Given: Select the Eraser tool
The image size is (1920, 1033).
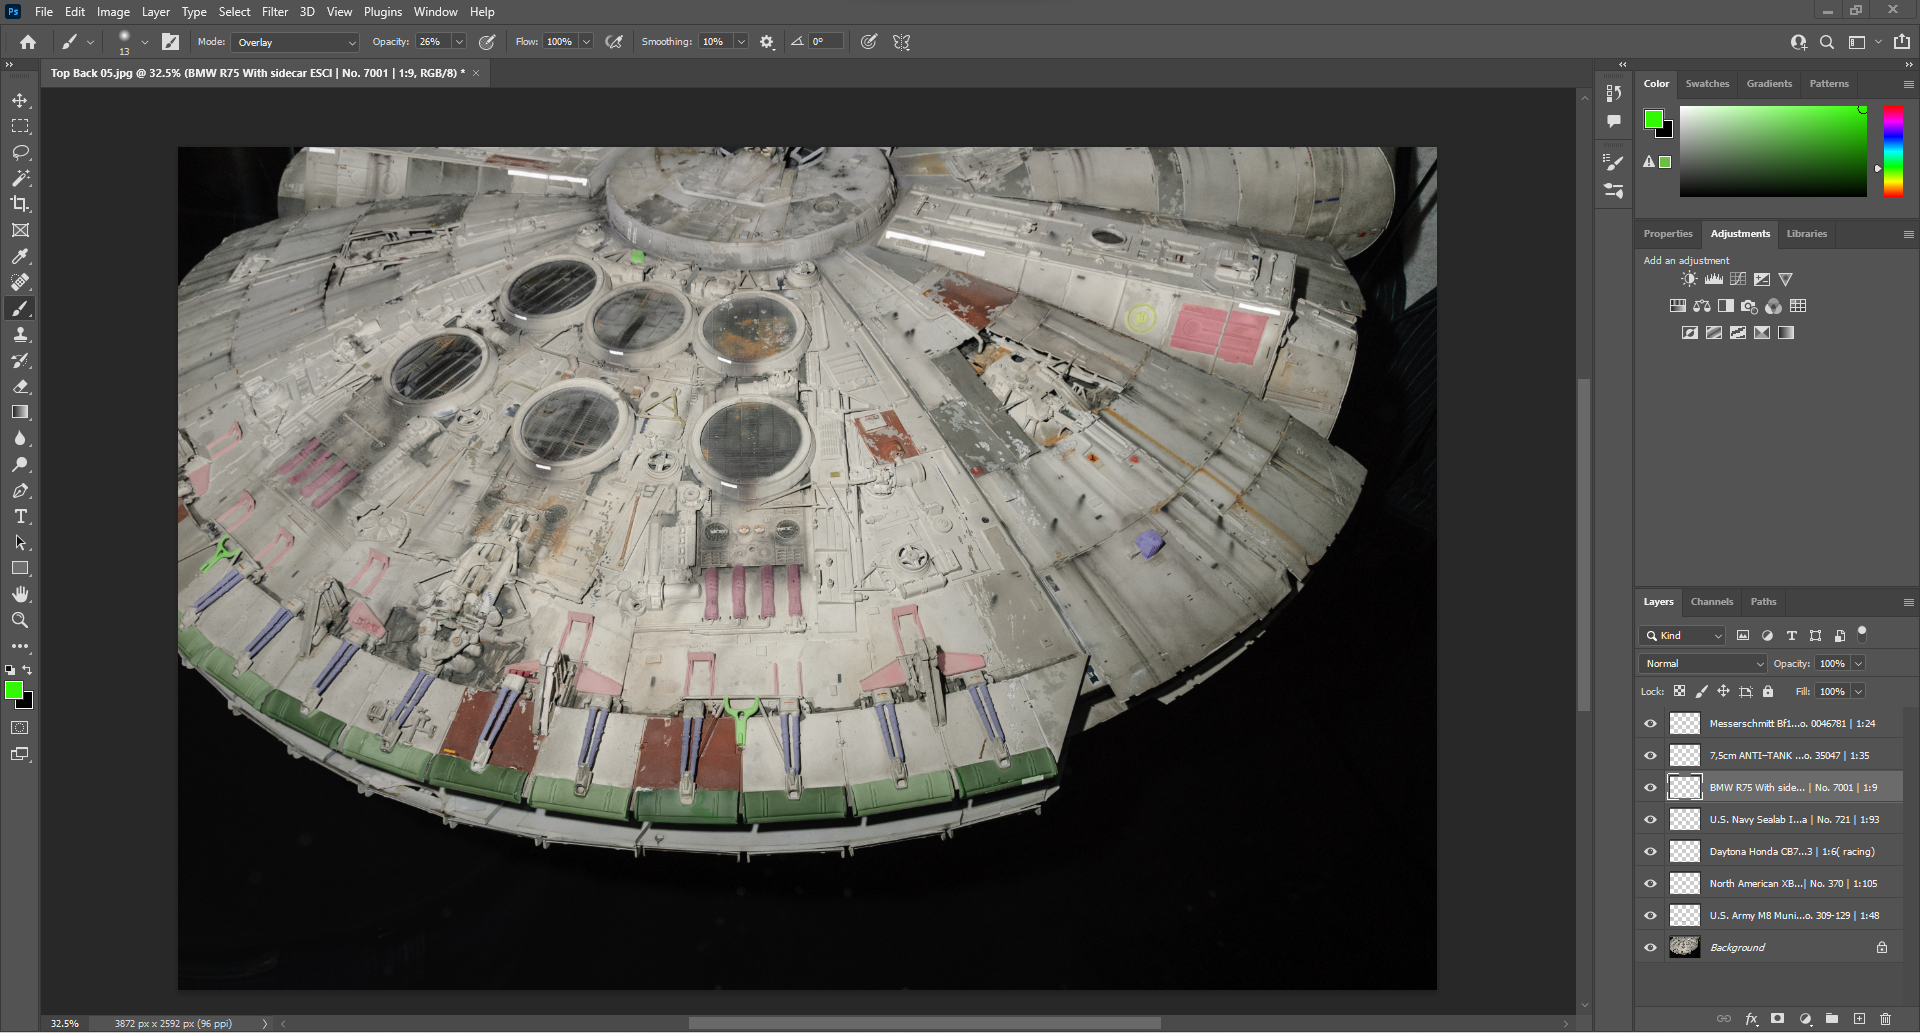Looking at the screenshot, I should (x=20, y=386).
